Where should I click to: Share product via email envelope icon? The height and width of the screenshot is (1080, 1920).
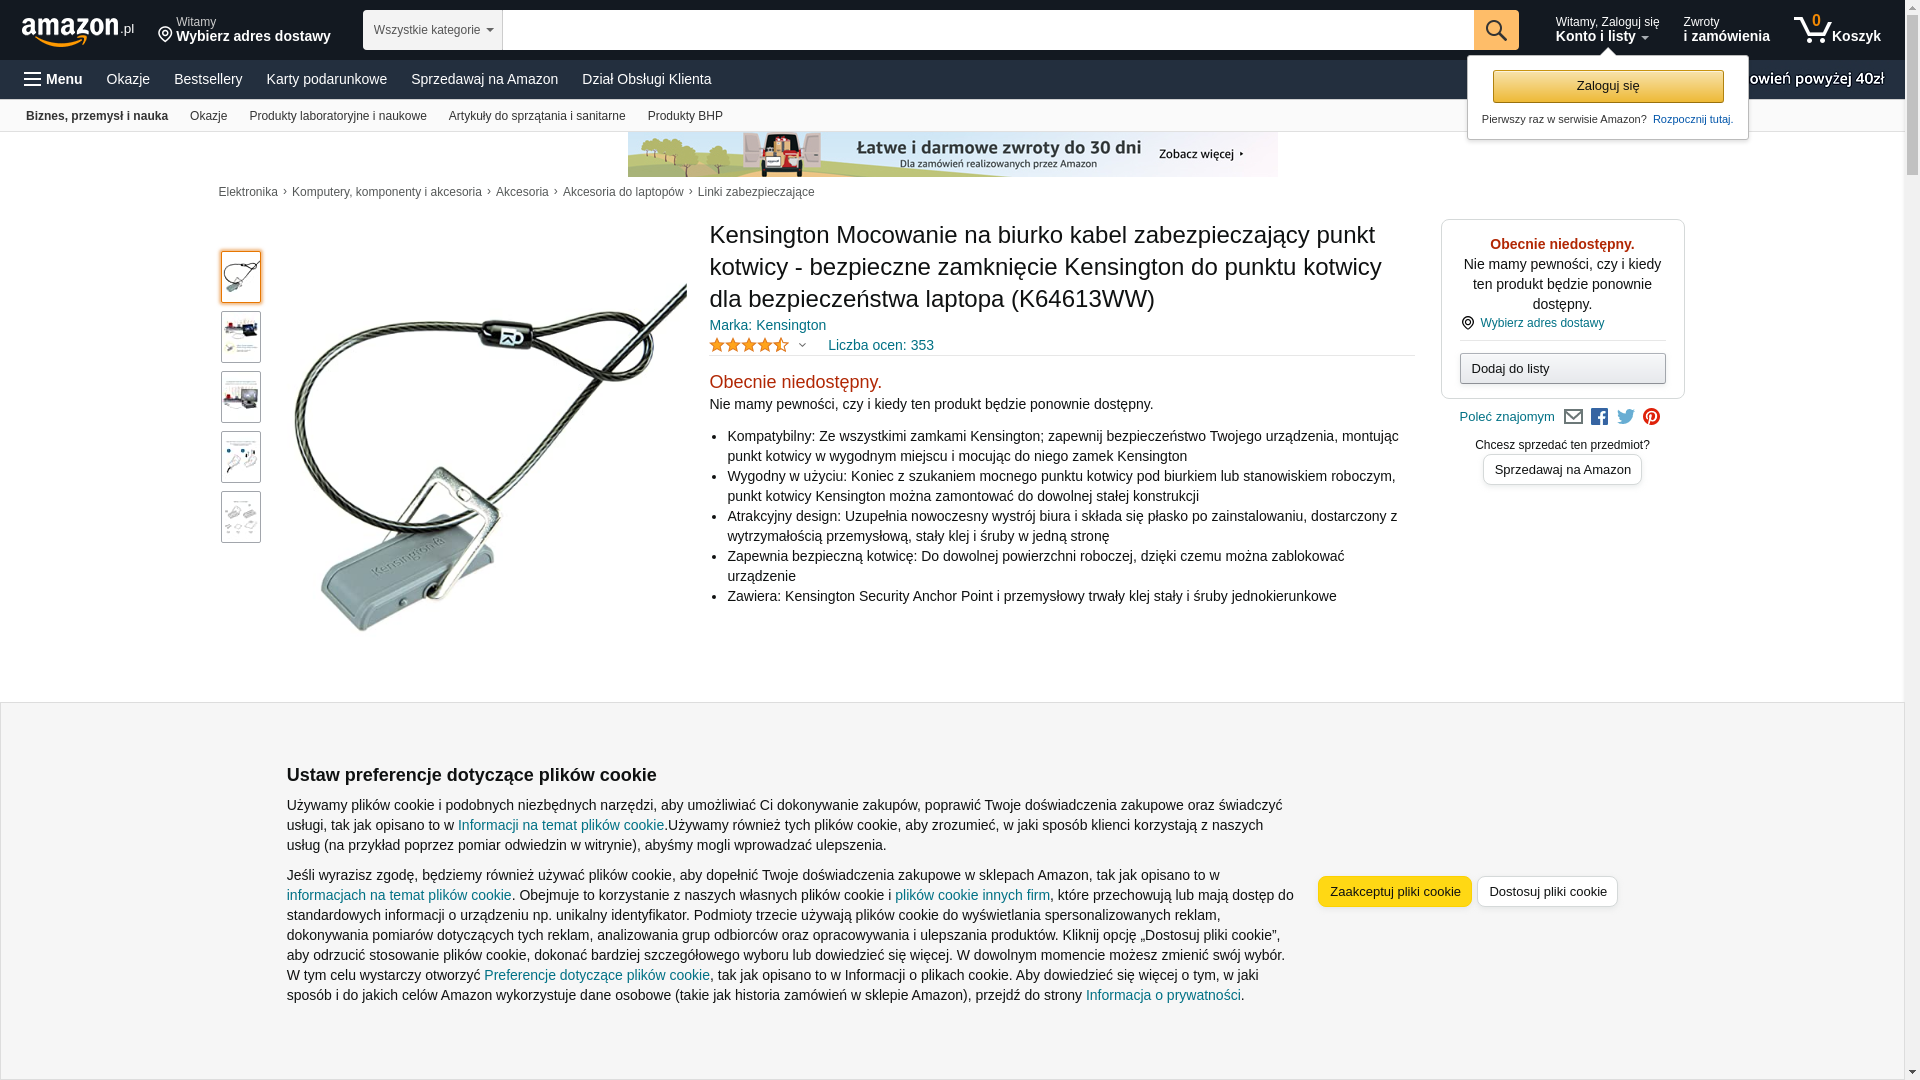1573,417
